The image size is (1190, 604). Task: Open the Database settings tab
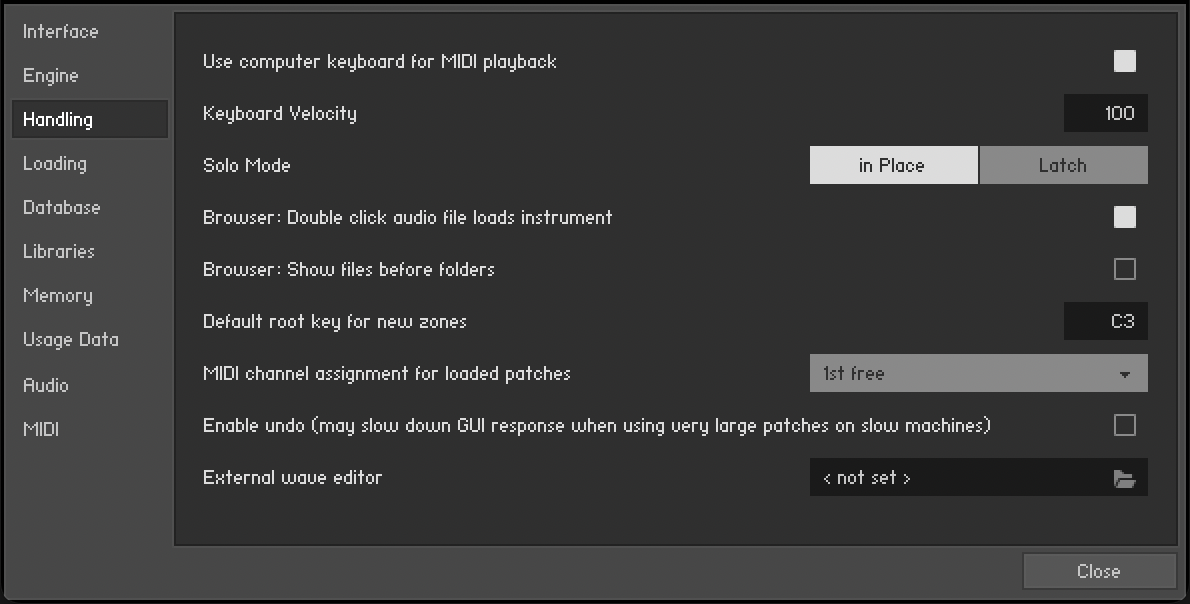(62, 208)
